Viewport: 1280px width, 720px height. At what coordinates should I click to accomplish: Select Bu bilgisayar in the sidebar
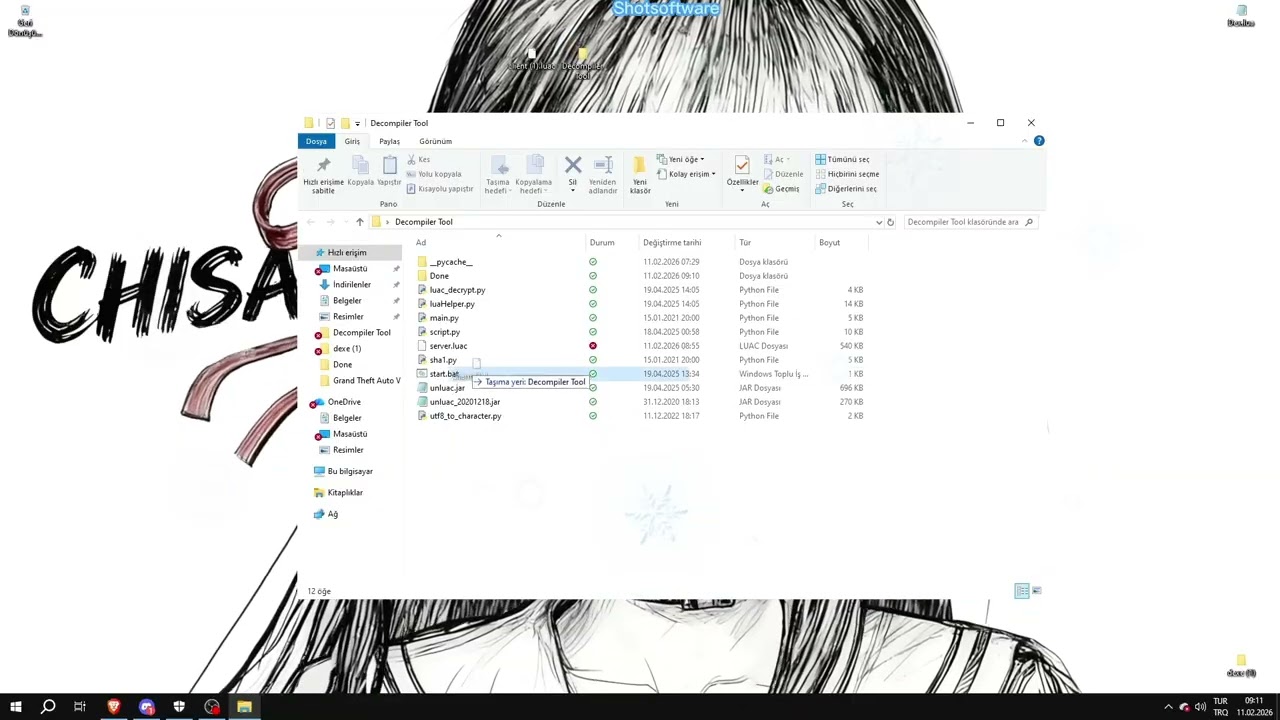click(350, 471)
